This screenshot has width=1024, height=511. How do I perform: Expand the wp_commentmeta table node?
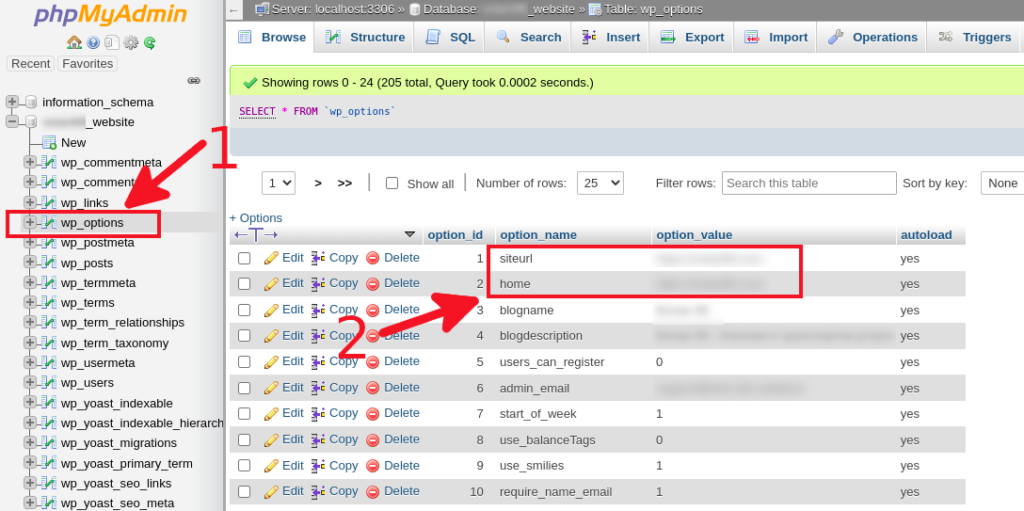29,162
